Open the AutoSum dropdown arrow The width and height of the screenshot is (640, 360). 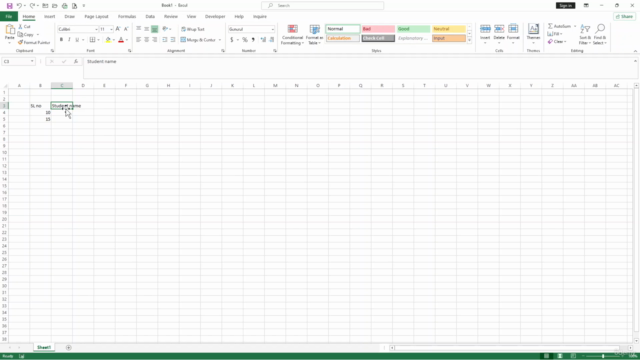click(x=575, y=26)
